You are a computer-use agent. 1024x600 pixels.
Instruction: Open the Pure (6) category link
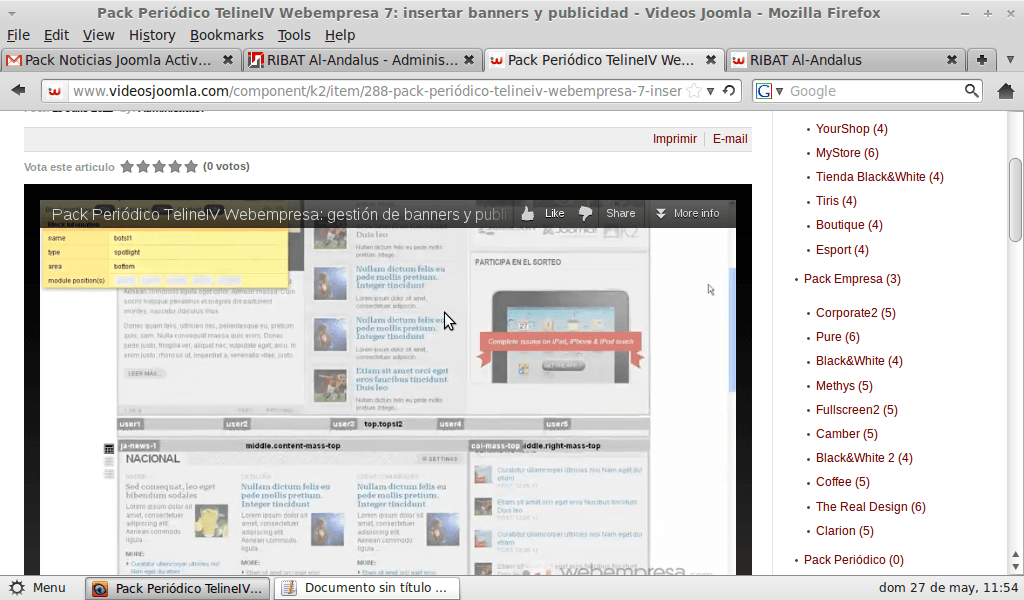pos(838,337)
